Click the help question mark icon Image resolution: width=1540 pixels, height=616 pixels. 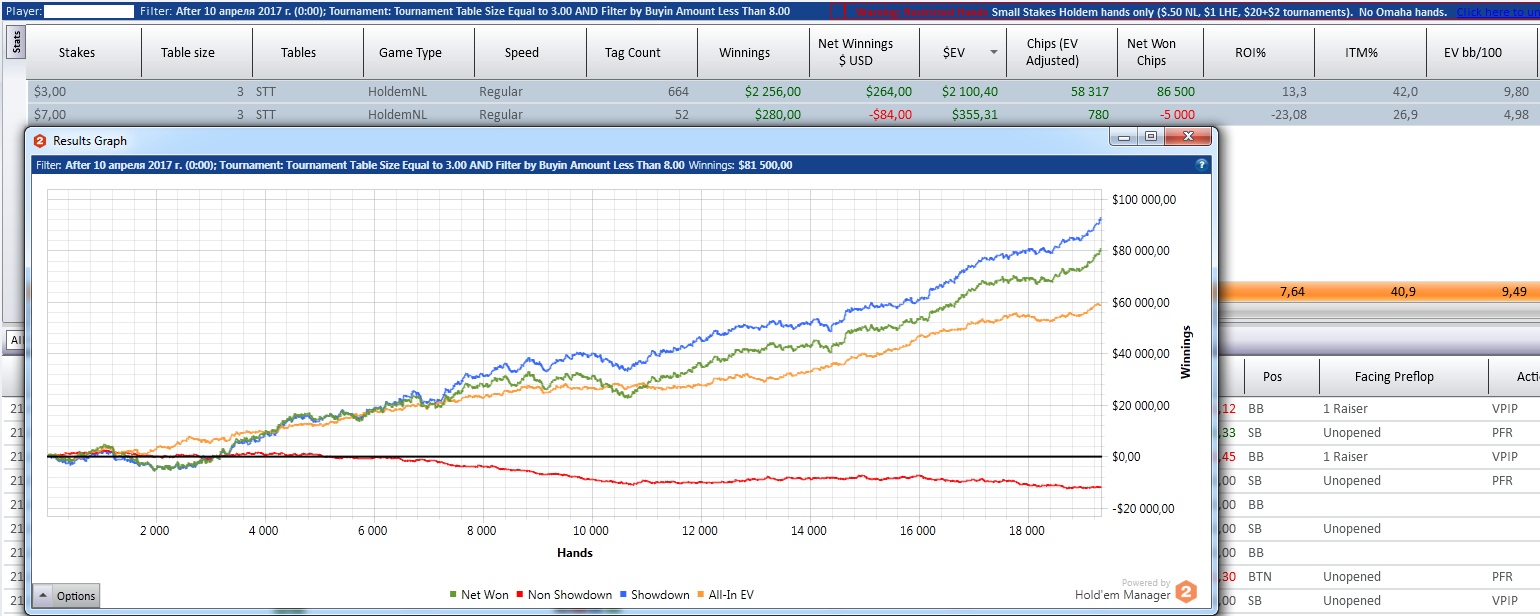click(x=1202, y=165)
